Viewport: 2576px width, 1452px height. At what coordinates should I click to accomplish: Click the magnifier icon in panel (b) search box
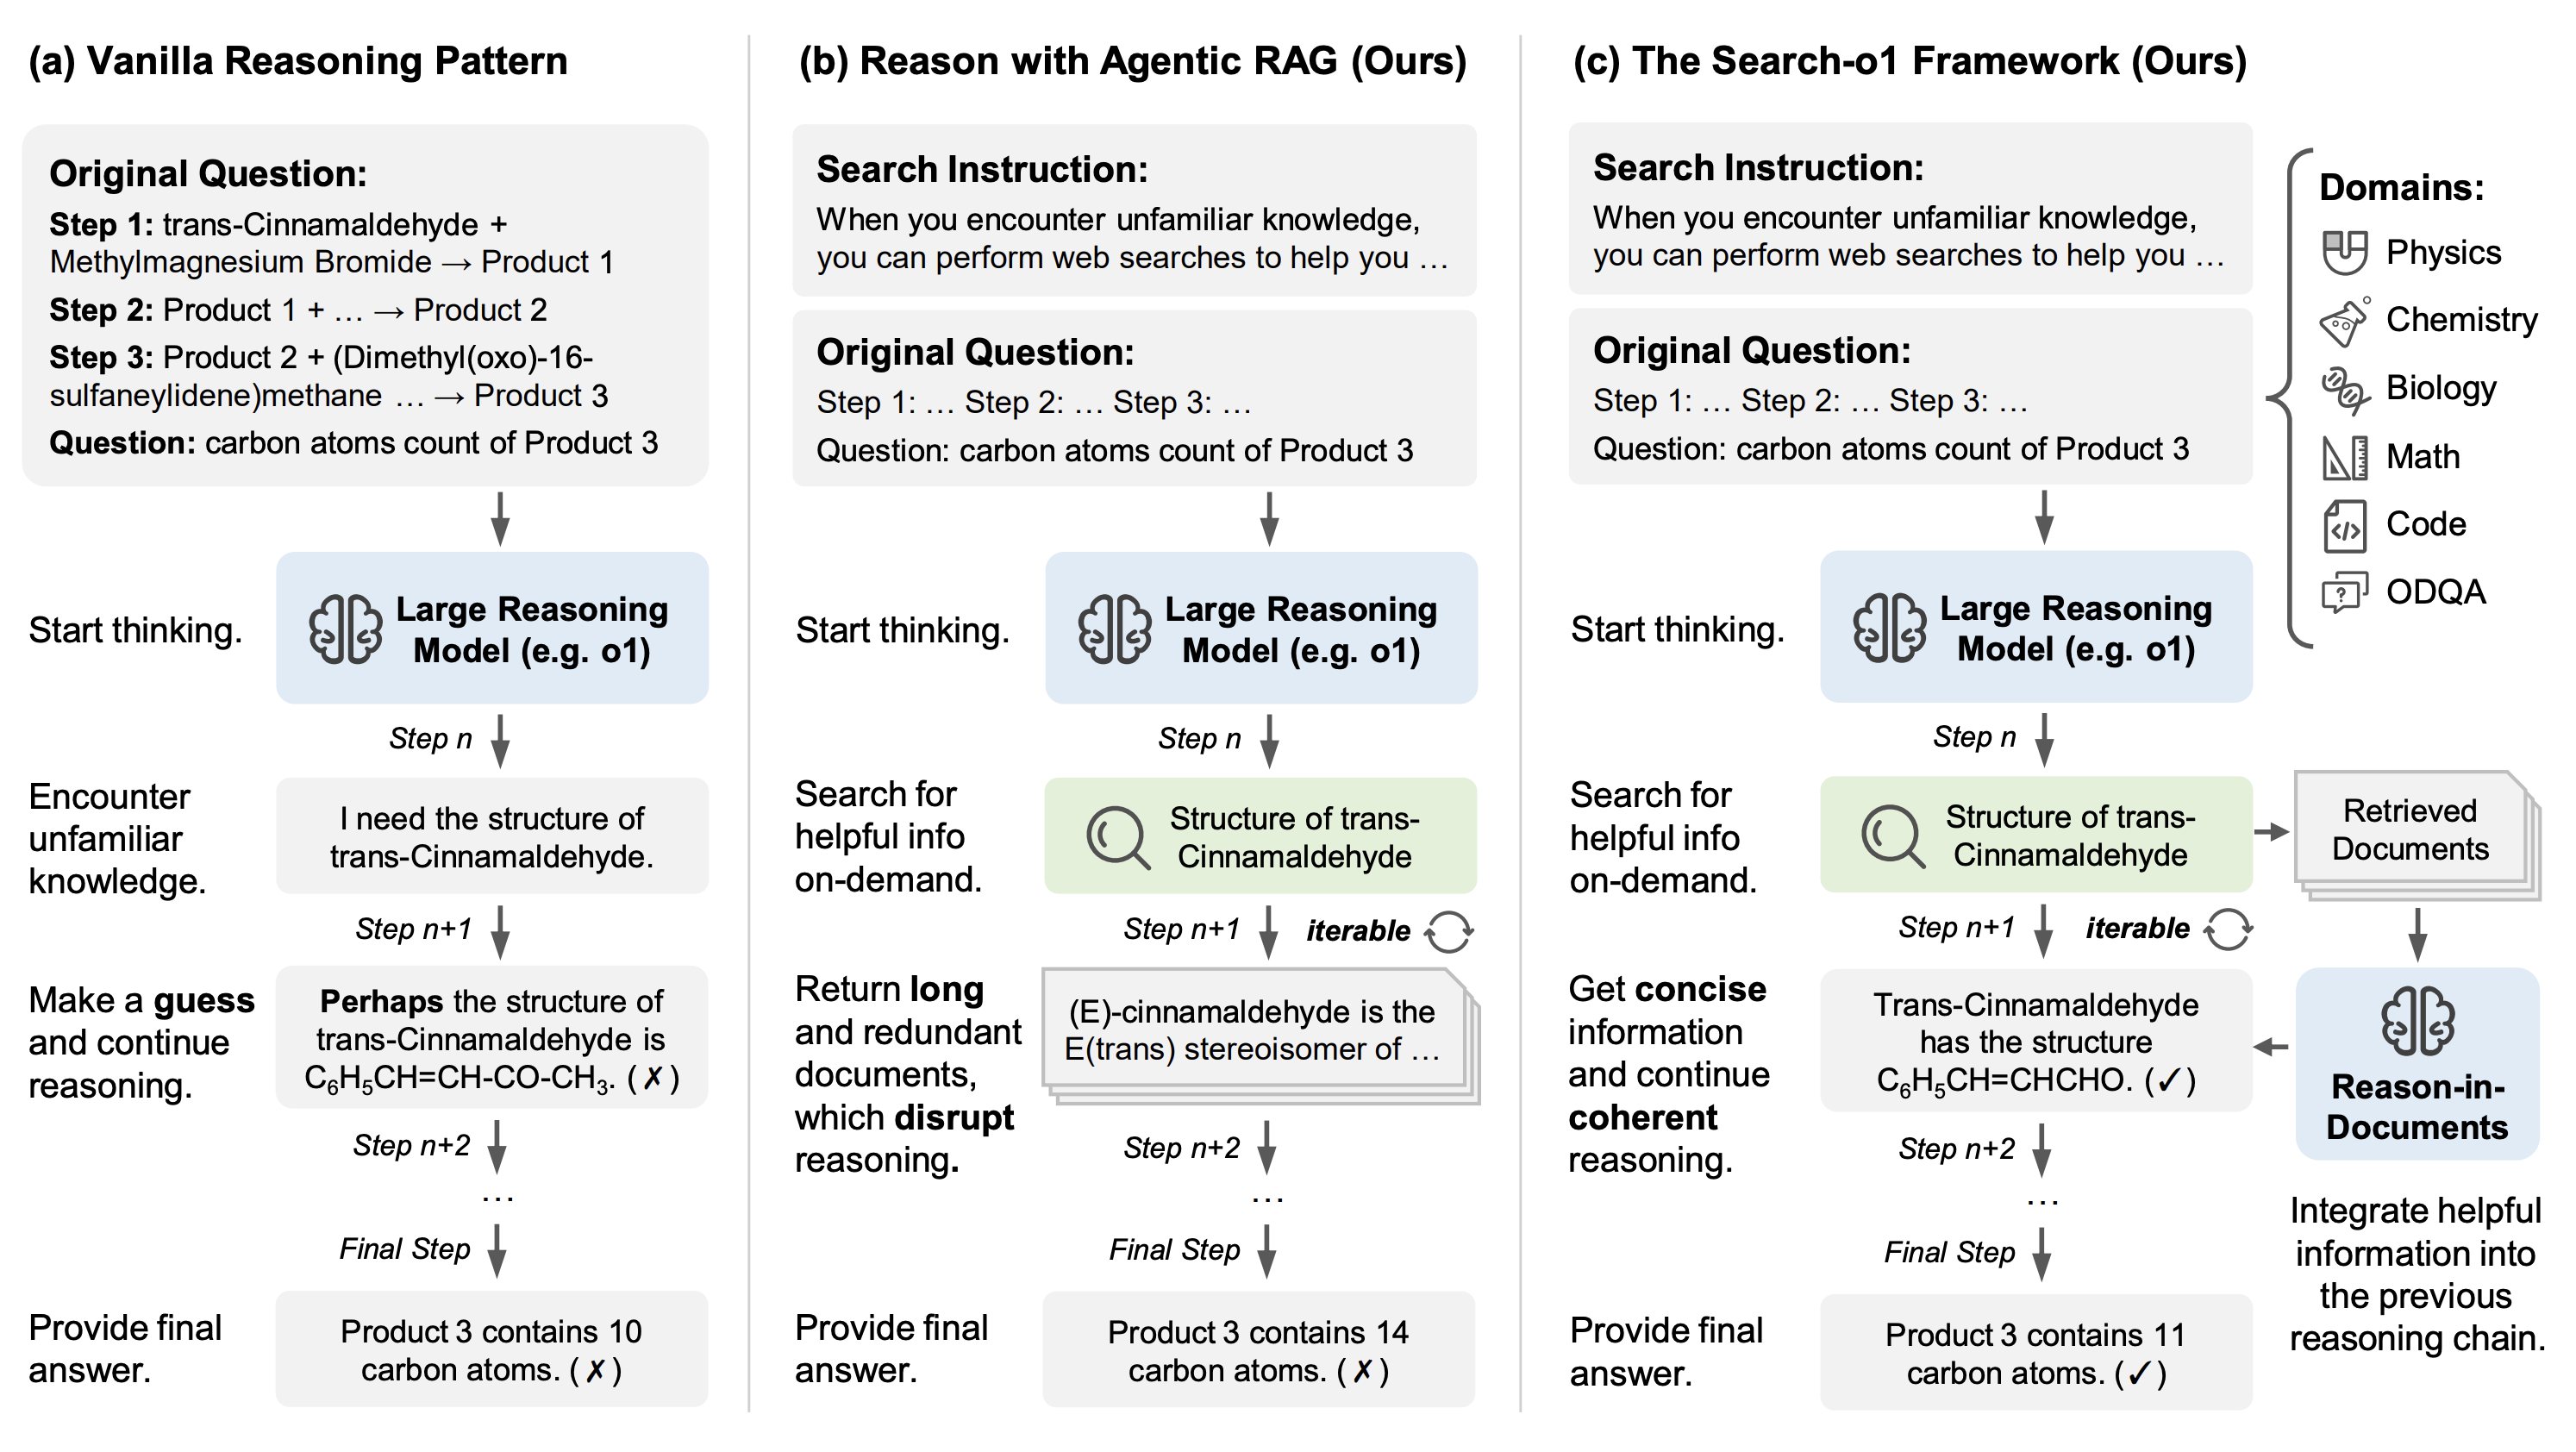click(x=1117, y=837)
